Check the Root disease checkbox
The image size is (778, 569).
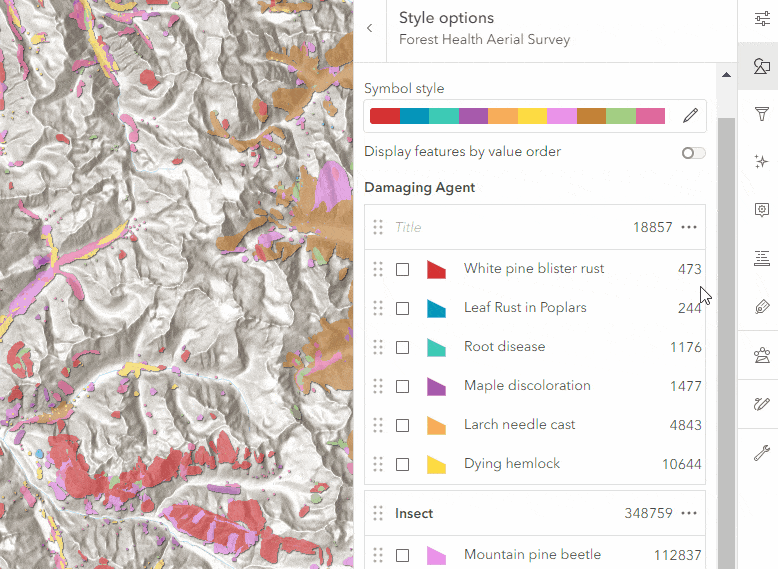pos(402,348)
